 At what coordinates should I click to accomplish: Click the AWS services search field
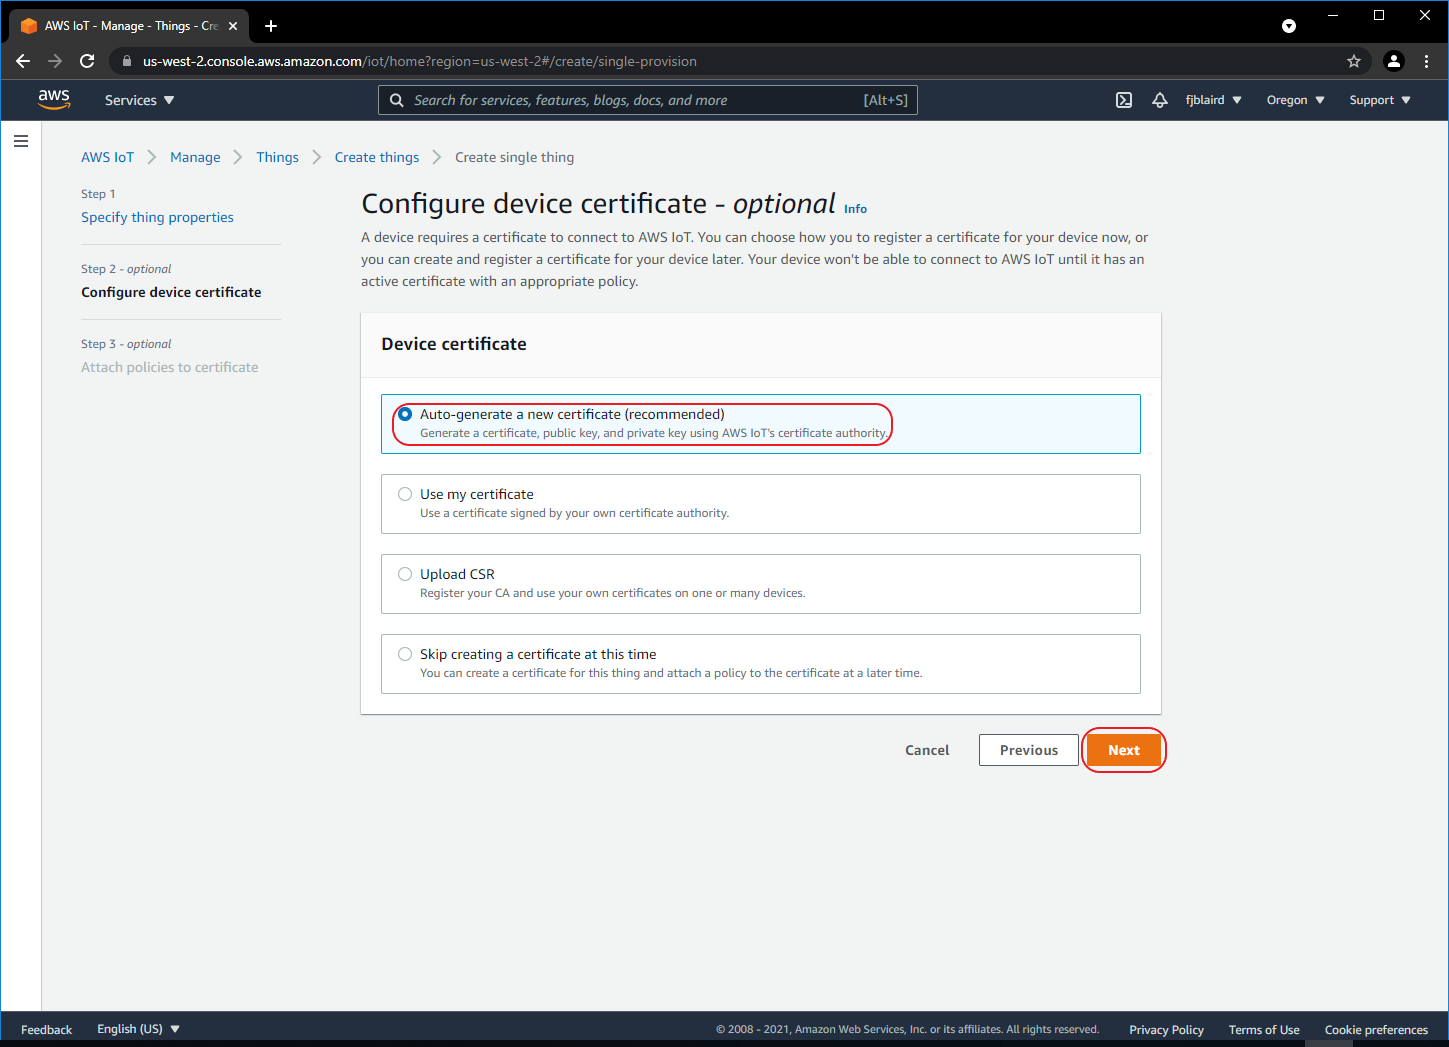point(635,100)
